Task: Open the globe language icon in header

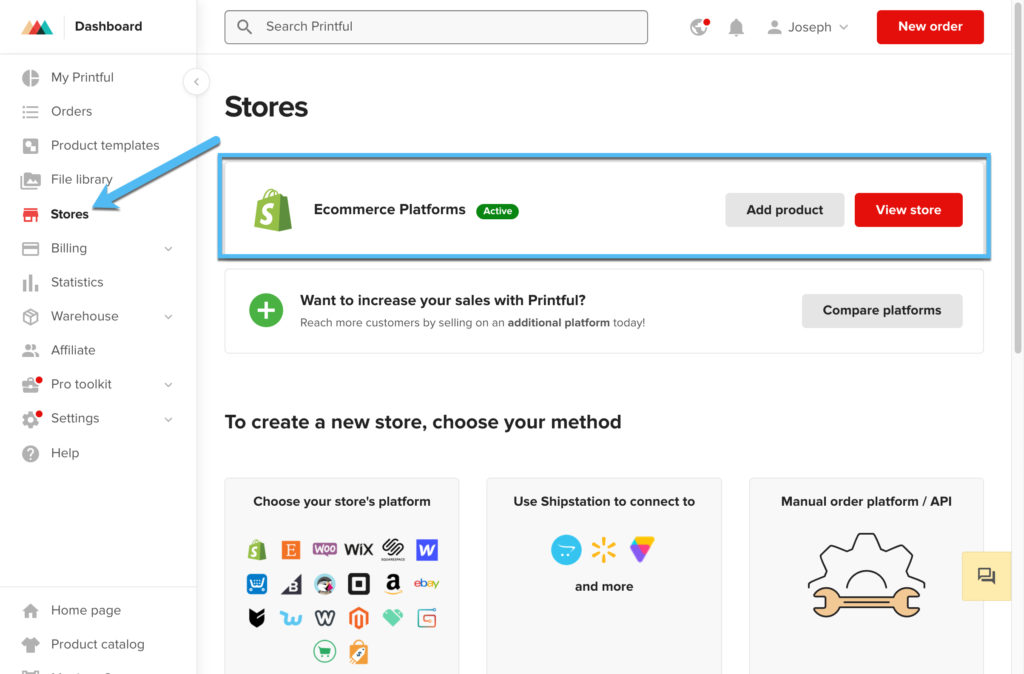Action: click(699, 27)
